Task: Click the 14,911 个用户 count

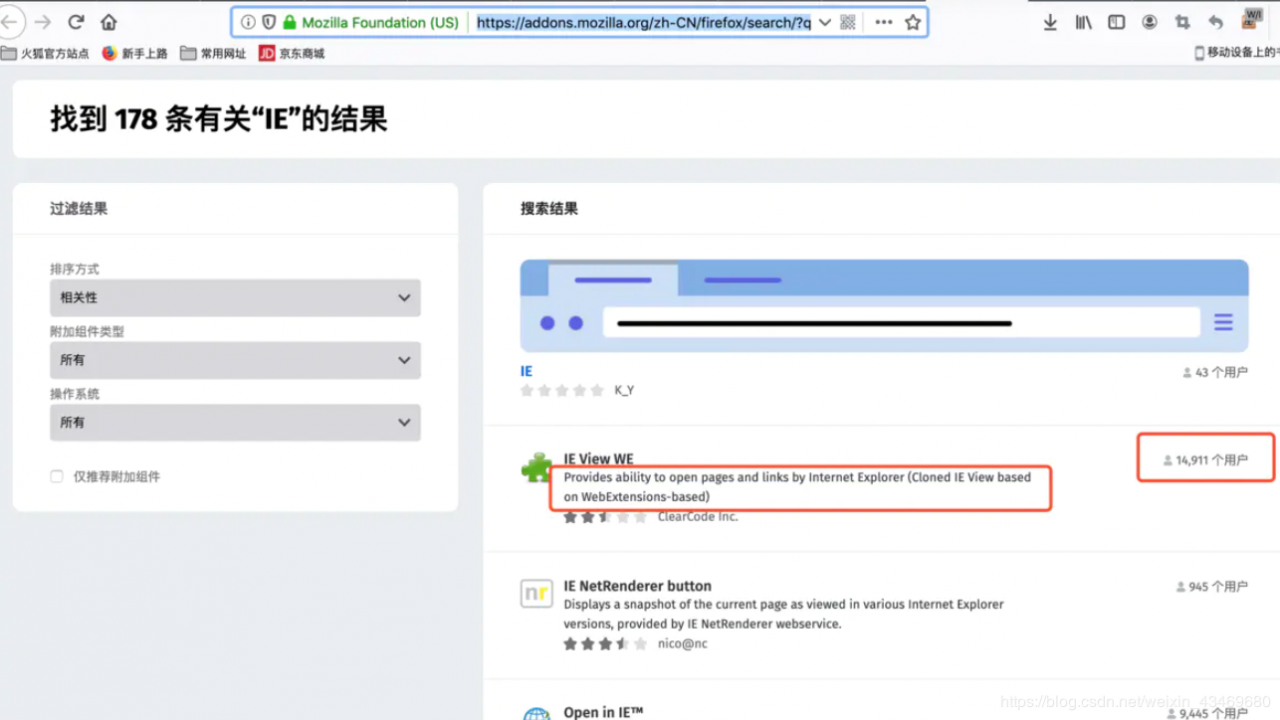Action: point(1205,460)
